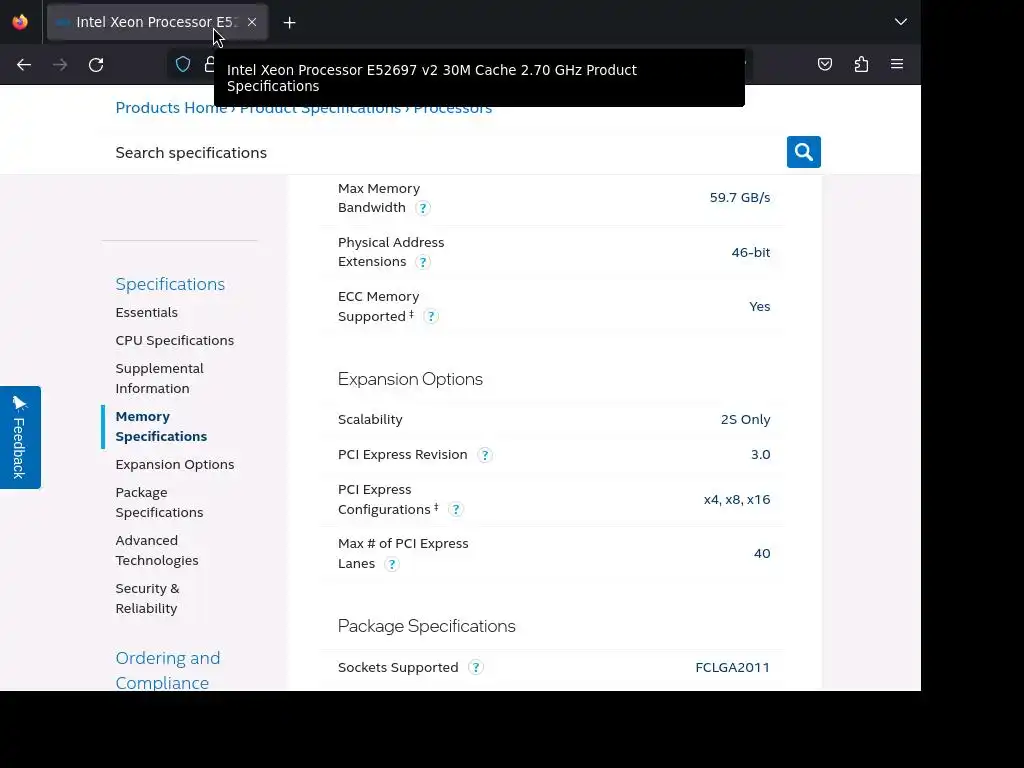This screenshot has width=1024, height=768.
Task: Go to Security & Reliability section
Action: (147, 598)
